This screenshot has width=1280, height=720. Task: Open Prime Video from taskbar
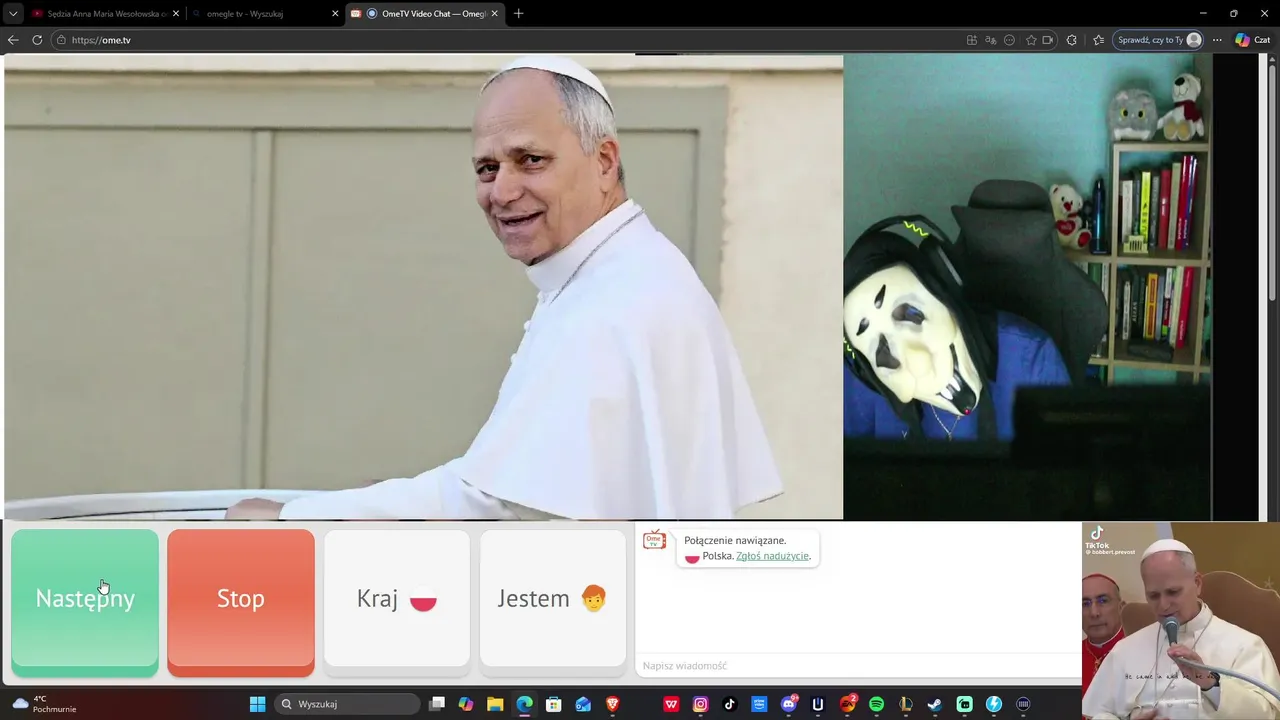point(759,704)
